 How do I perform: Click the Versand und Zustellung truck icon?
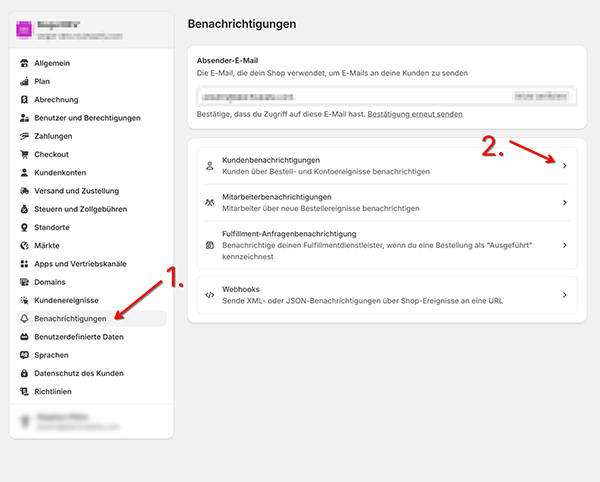click(x=25, y=191)
